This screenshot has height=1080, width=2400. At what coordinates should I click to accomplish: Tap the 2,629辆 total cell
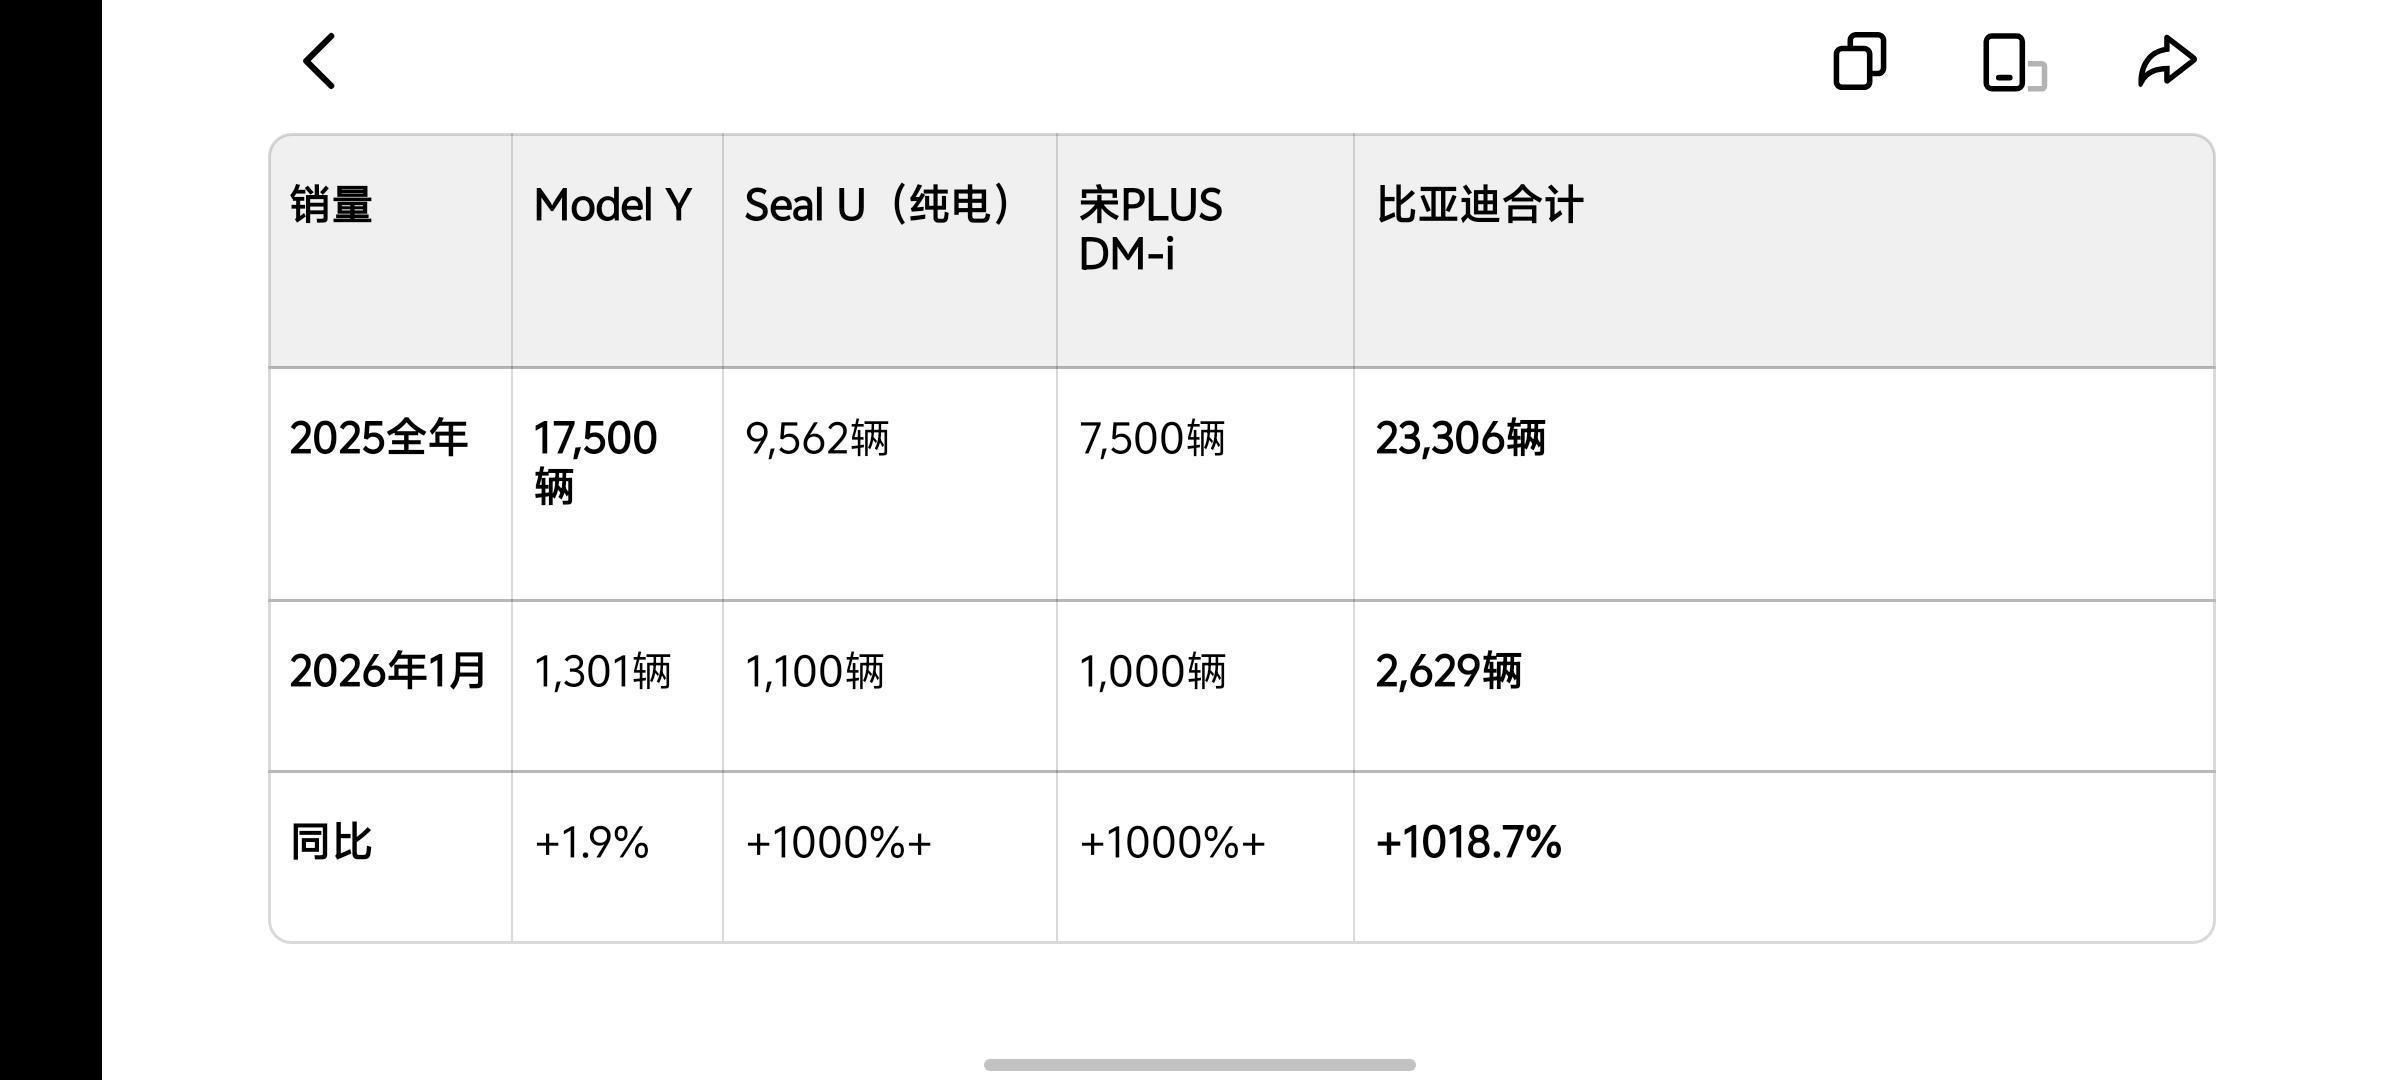point(1448,671)
